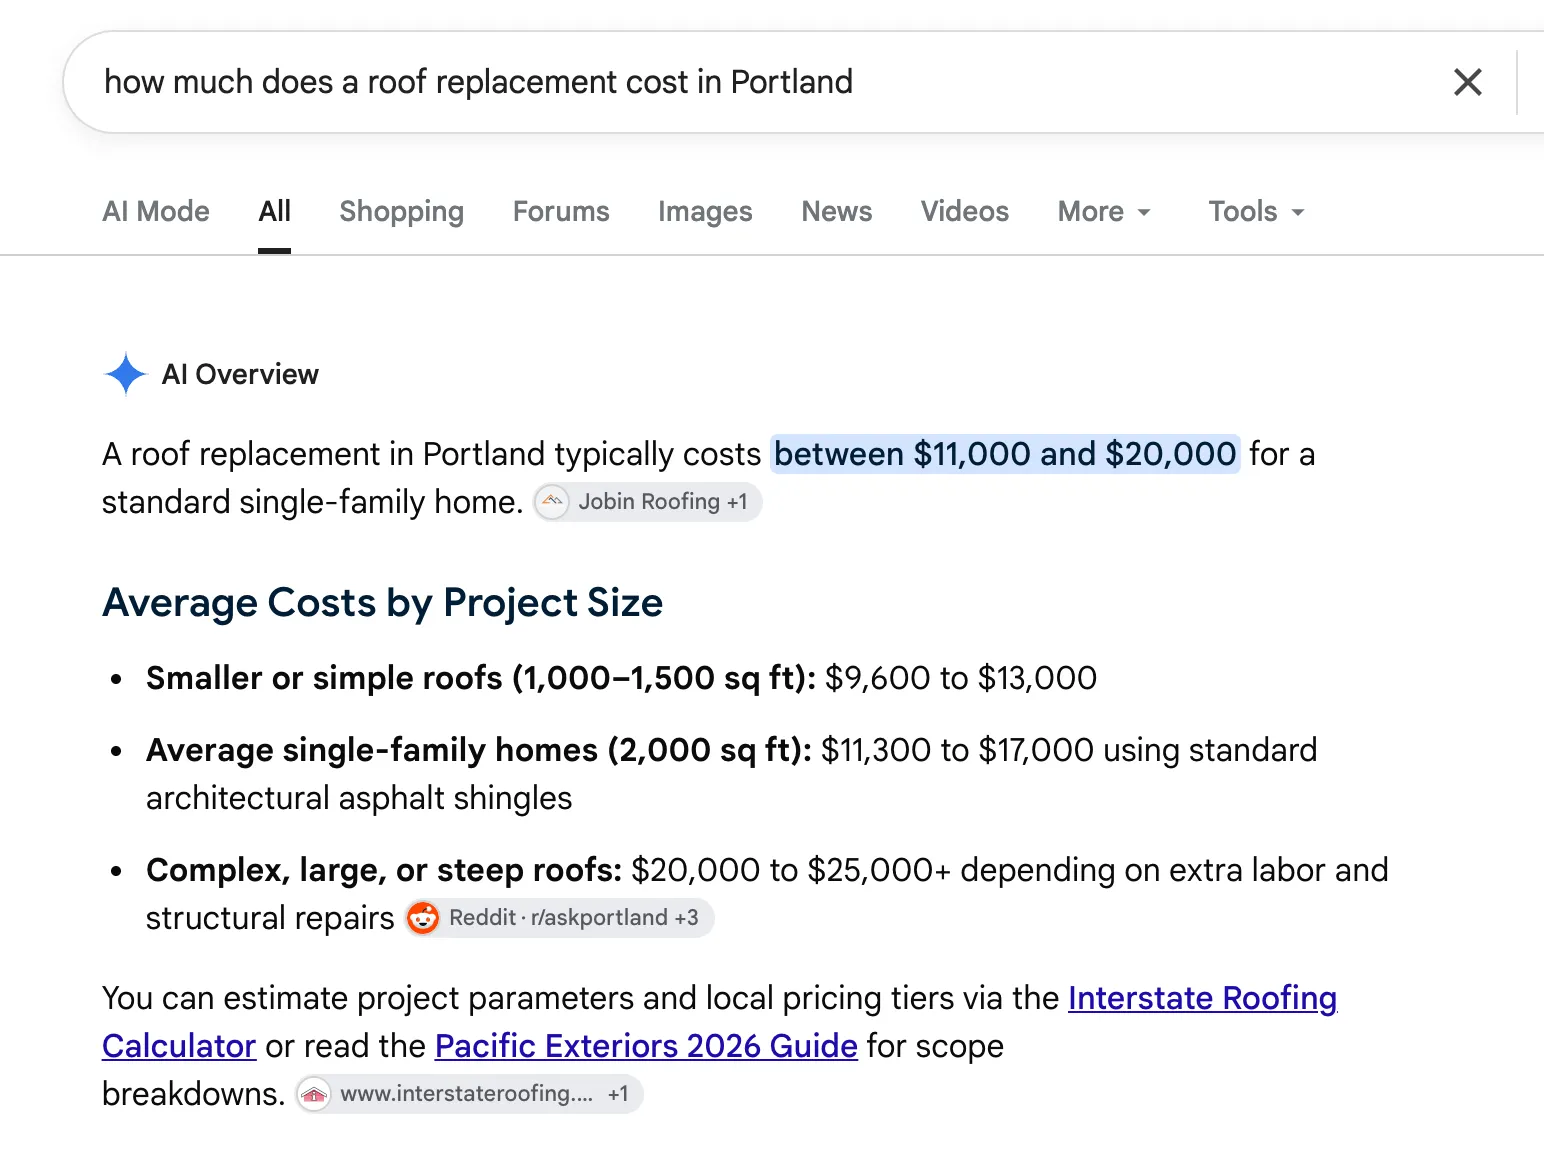Click 'Average single-family homes (2,000 sq ft):' text
The height and width of the screenshot is (1176, 1544).
point(479,750)
